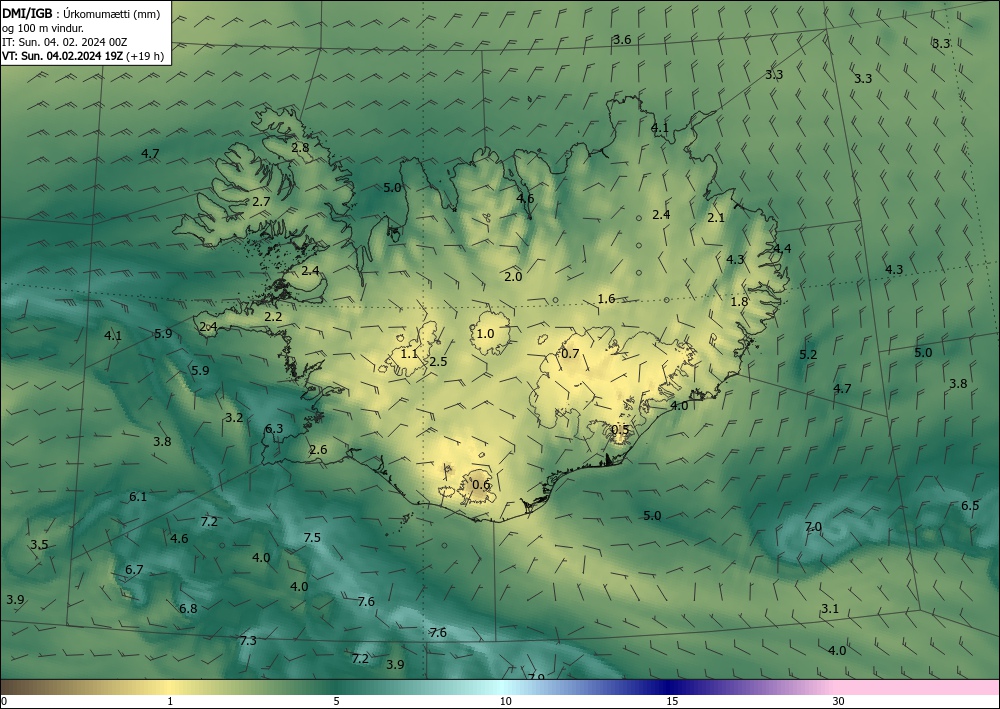Select the 'IT: Sun. 04. 02. 2024 00Z' line

point(64,42)
